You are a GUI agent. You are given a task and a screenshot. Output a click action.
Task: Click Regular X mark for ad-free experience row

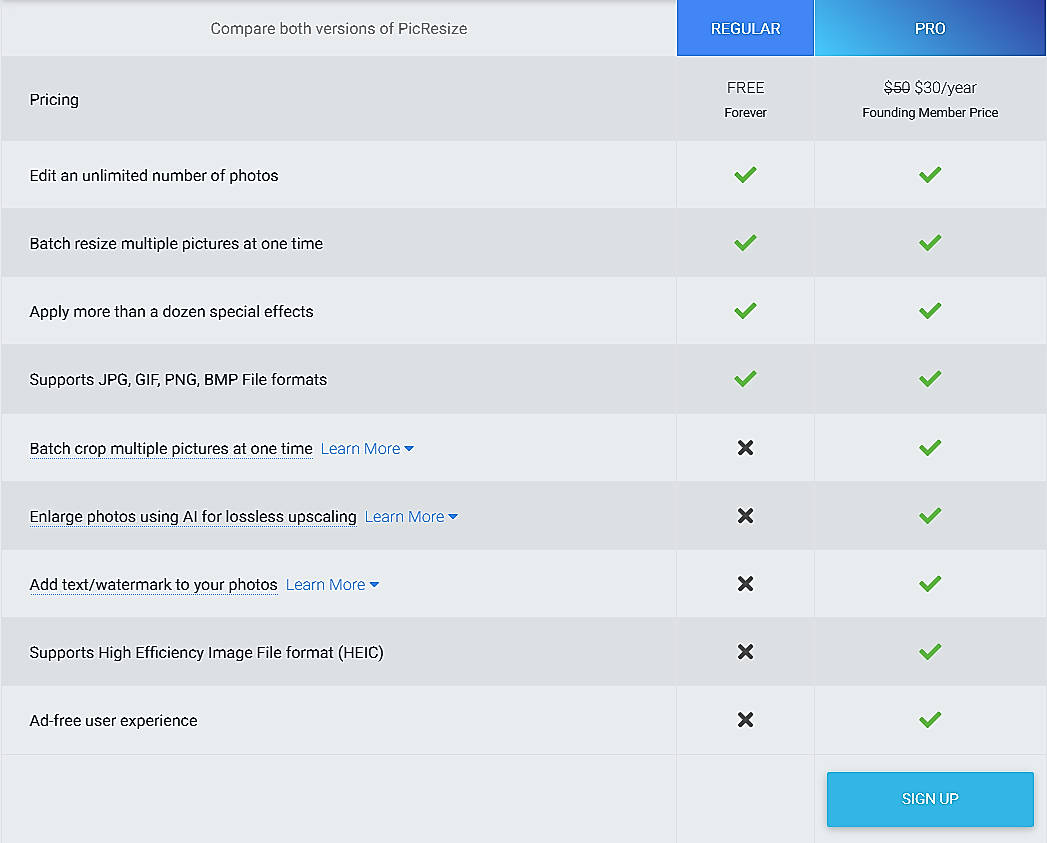tap(745, 720)
